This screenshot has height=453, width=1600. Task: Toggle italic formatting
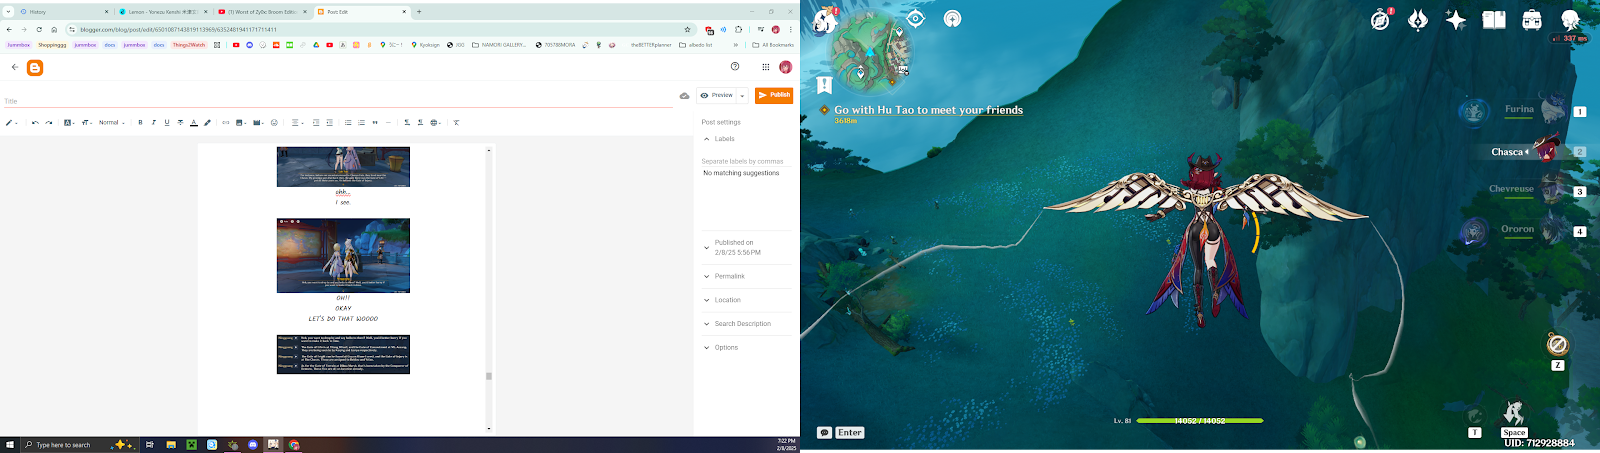(154, 123)
